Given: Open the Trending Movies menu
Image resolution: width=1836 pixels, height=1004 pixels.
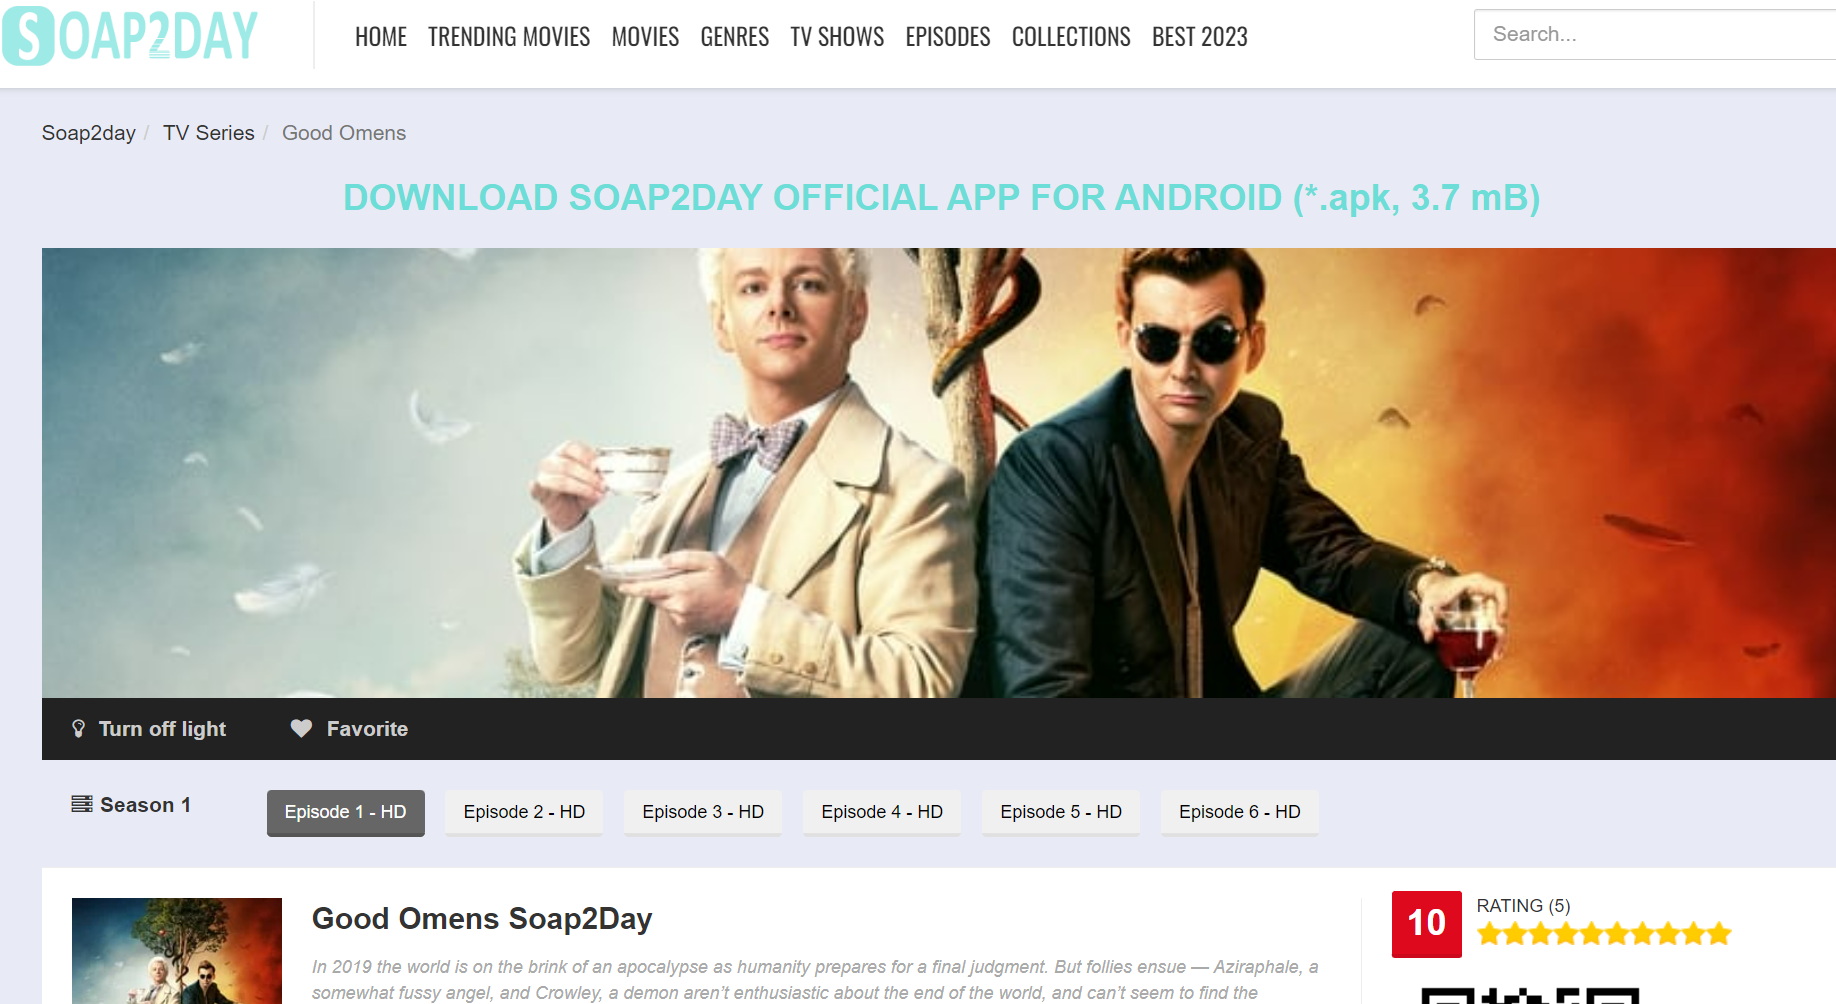Looking at the screenshot, I should tap(509, 37).
